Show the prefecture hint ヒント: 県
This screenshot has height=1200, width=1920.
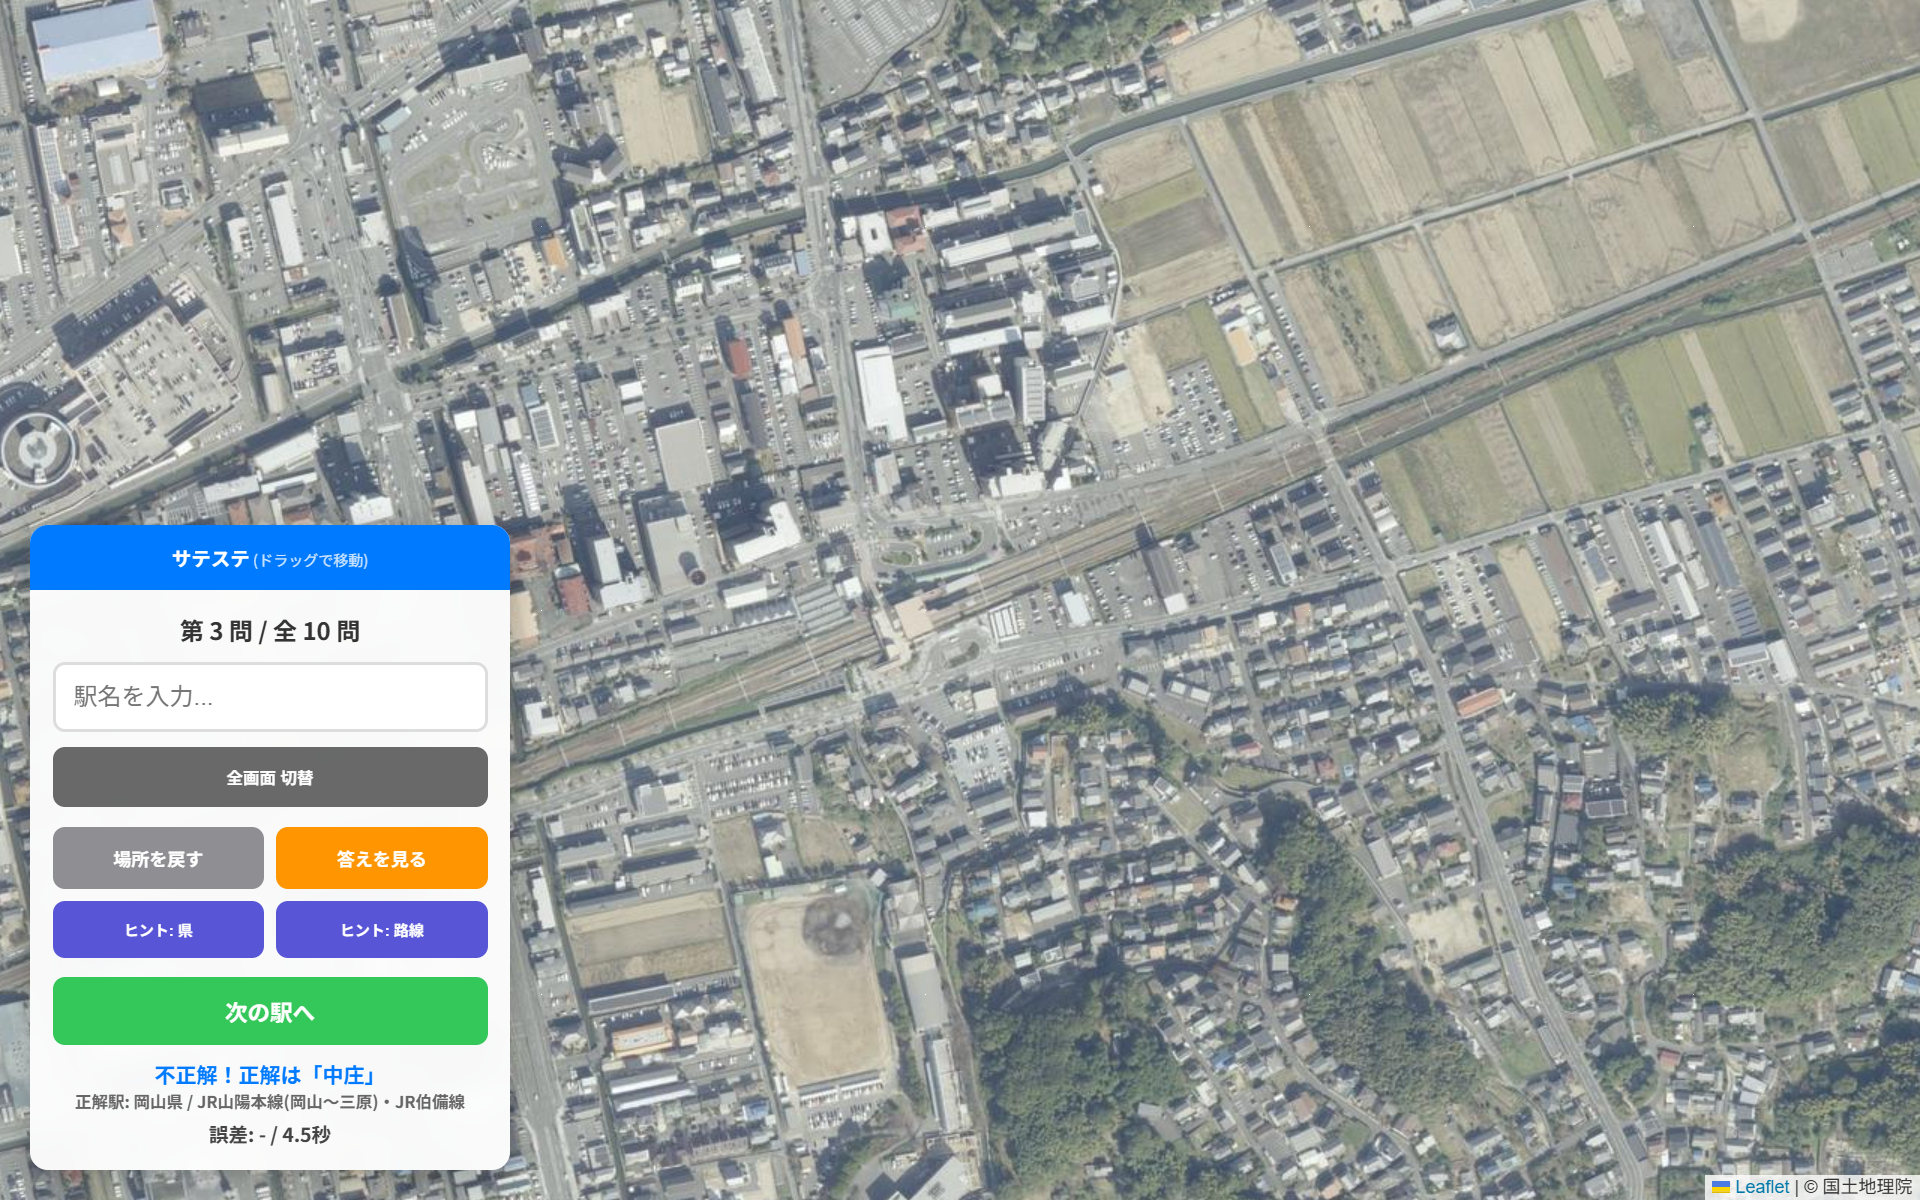tap(158, 930)
